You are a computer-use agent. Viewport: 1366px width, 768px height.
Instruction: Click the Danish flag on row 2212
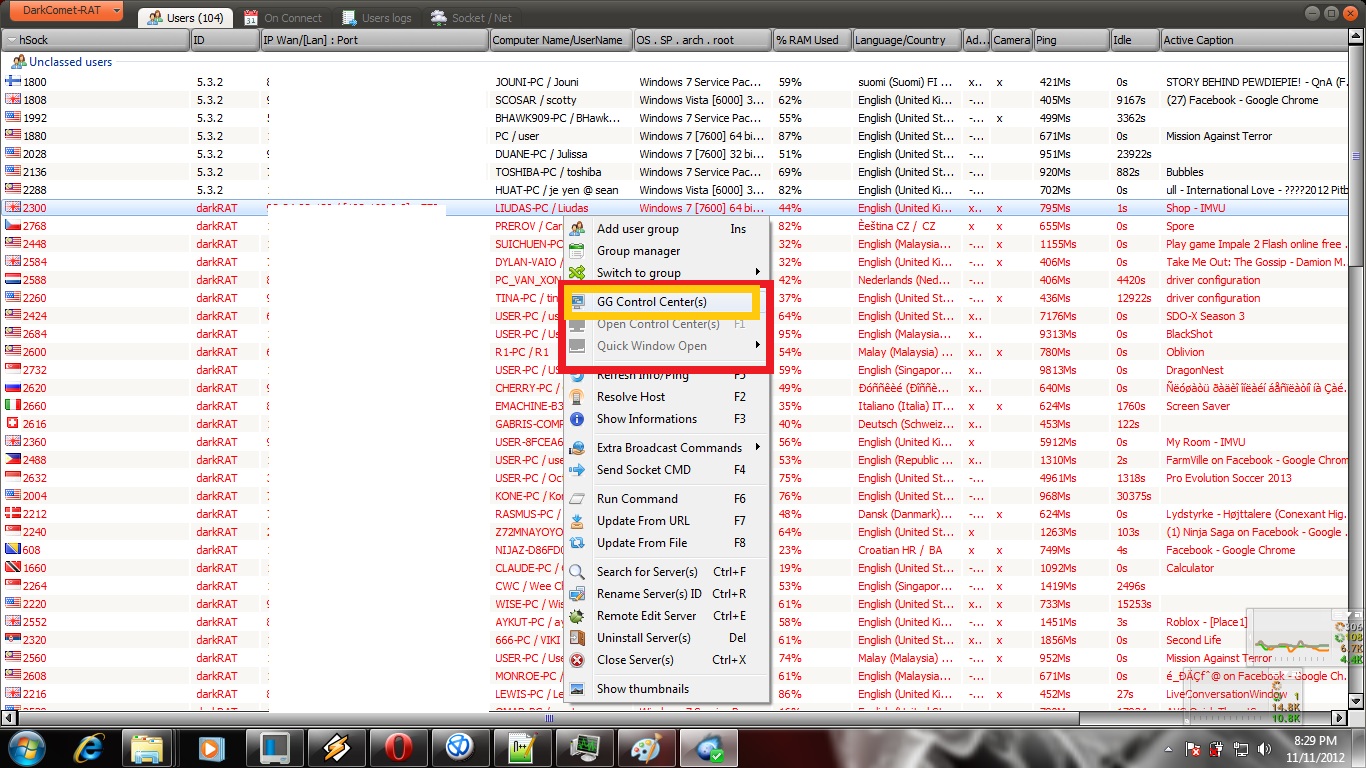tap(13, 514)
